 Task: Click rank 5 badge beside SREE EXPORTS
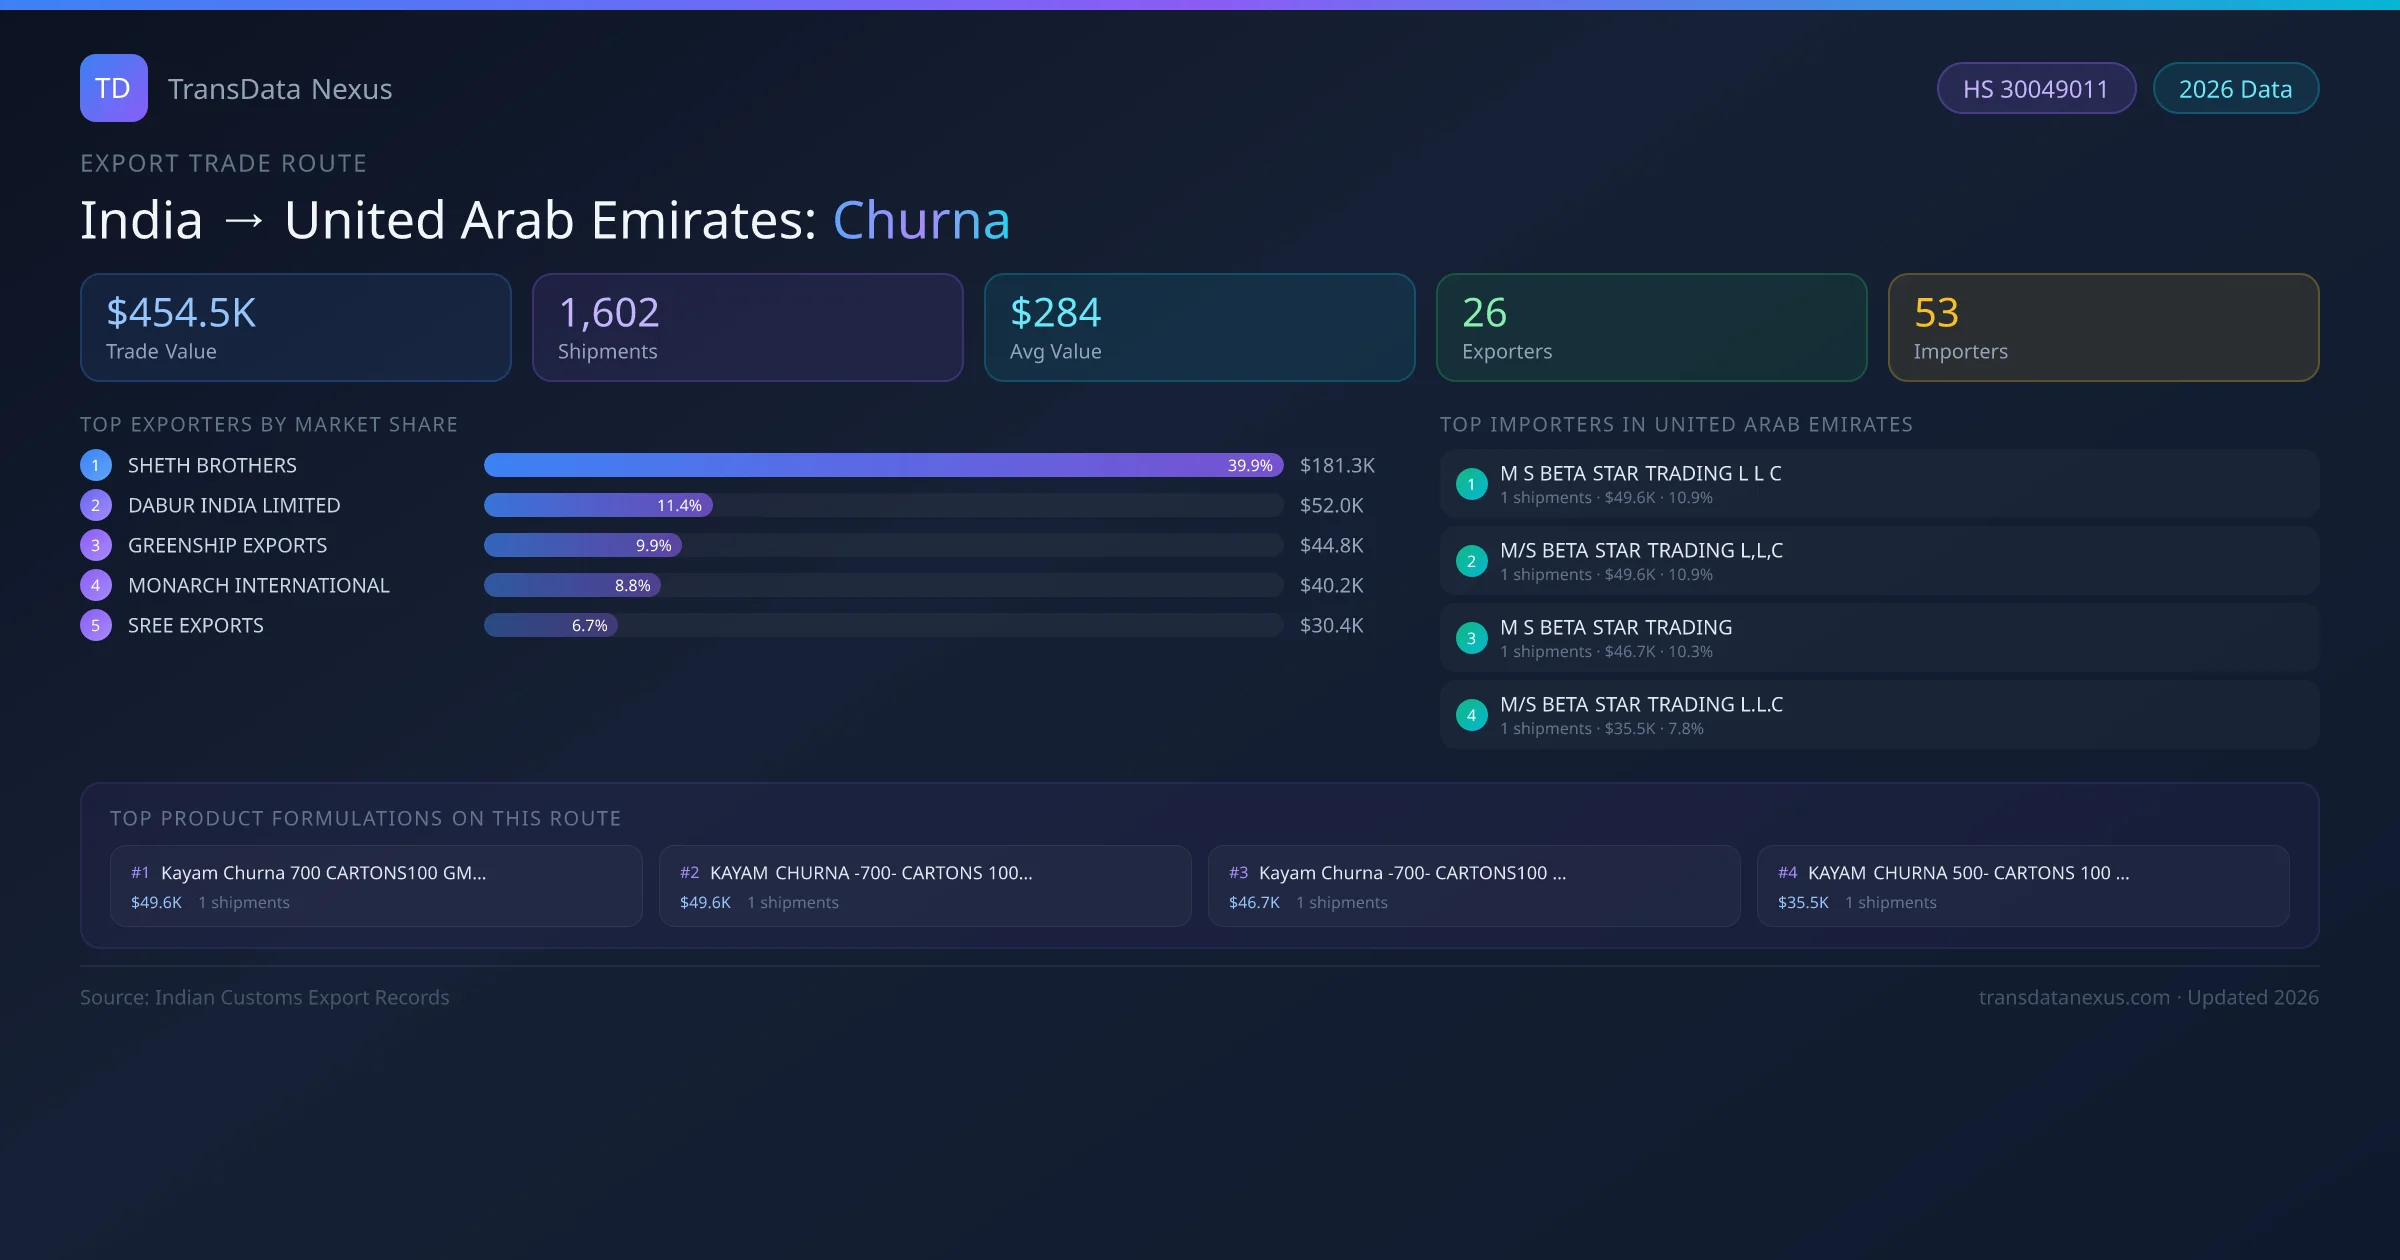pyautogui.click(x=96, y=625)
